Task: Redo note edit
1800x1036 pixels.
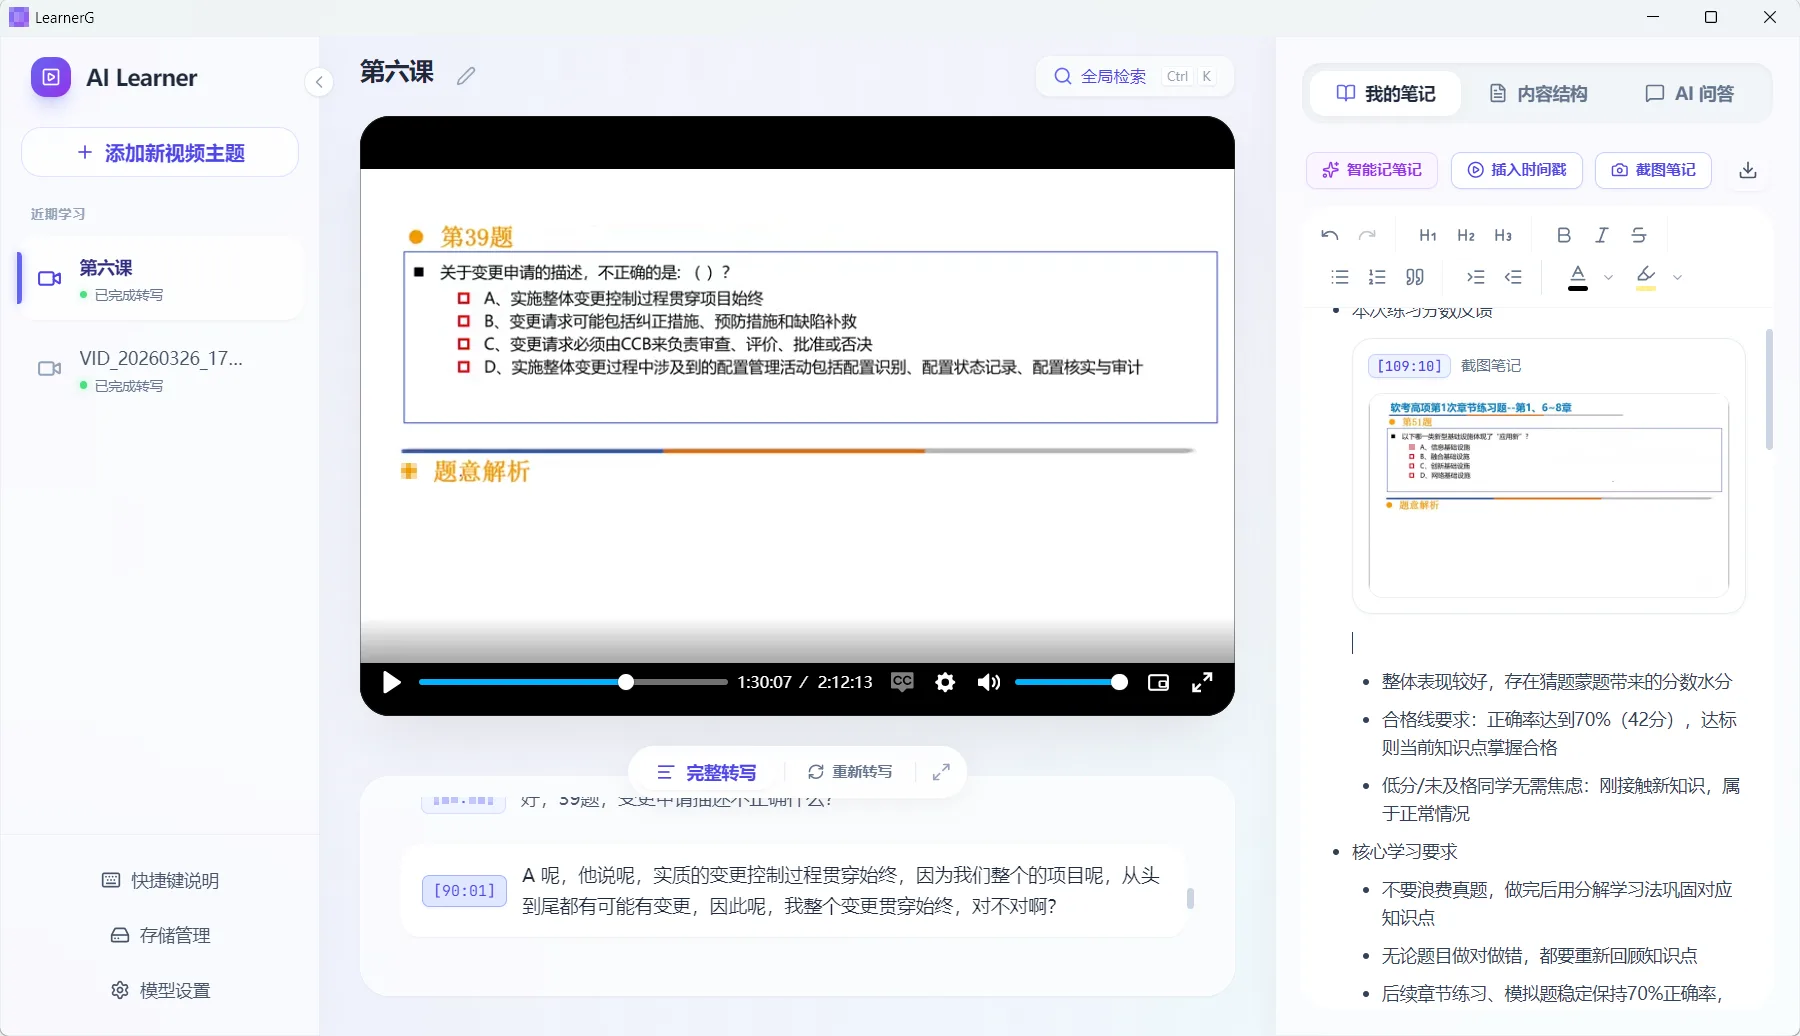Action: click(1367, 235)
